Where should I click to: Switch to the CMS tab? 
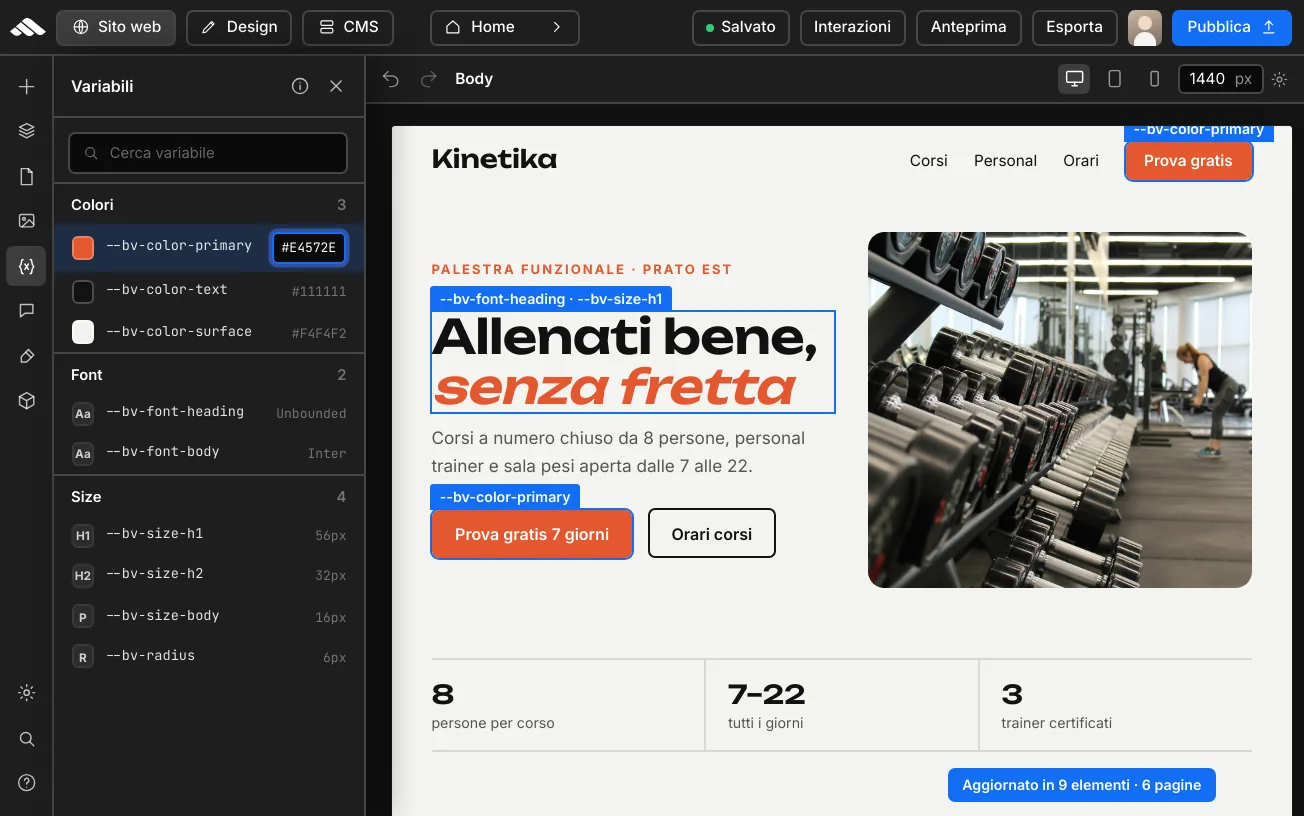[x=348, y=28]
